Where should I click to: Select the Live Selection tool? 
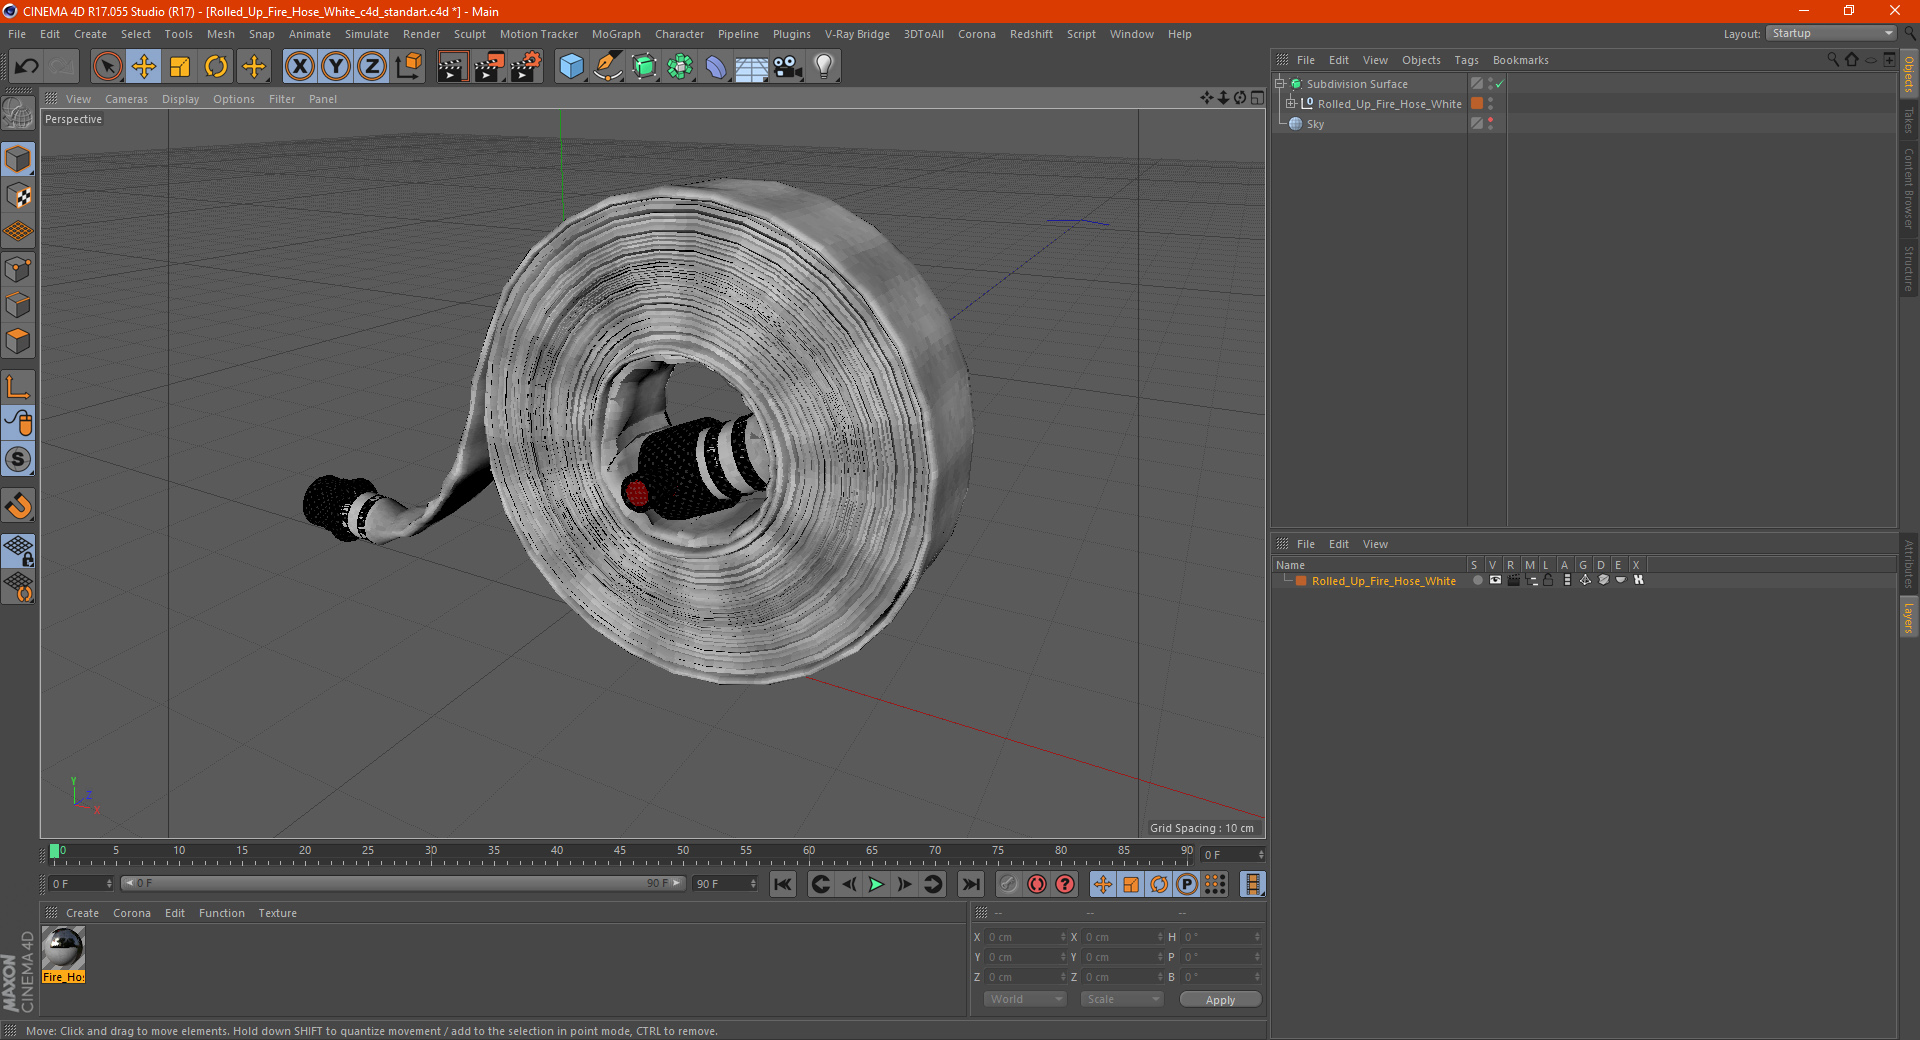(x=107, y=67)
